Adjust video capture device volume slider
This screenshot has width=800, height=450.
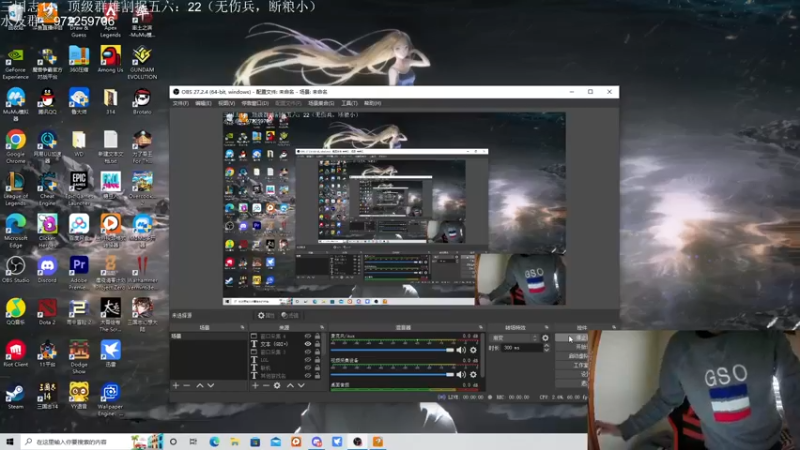(x=392, y=374)
